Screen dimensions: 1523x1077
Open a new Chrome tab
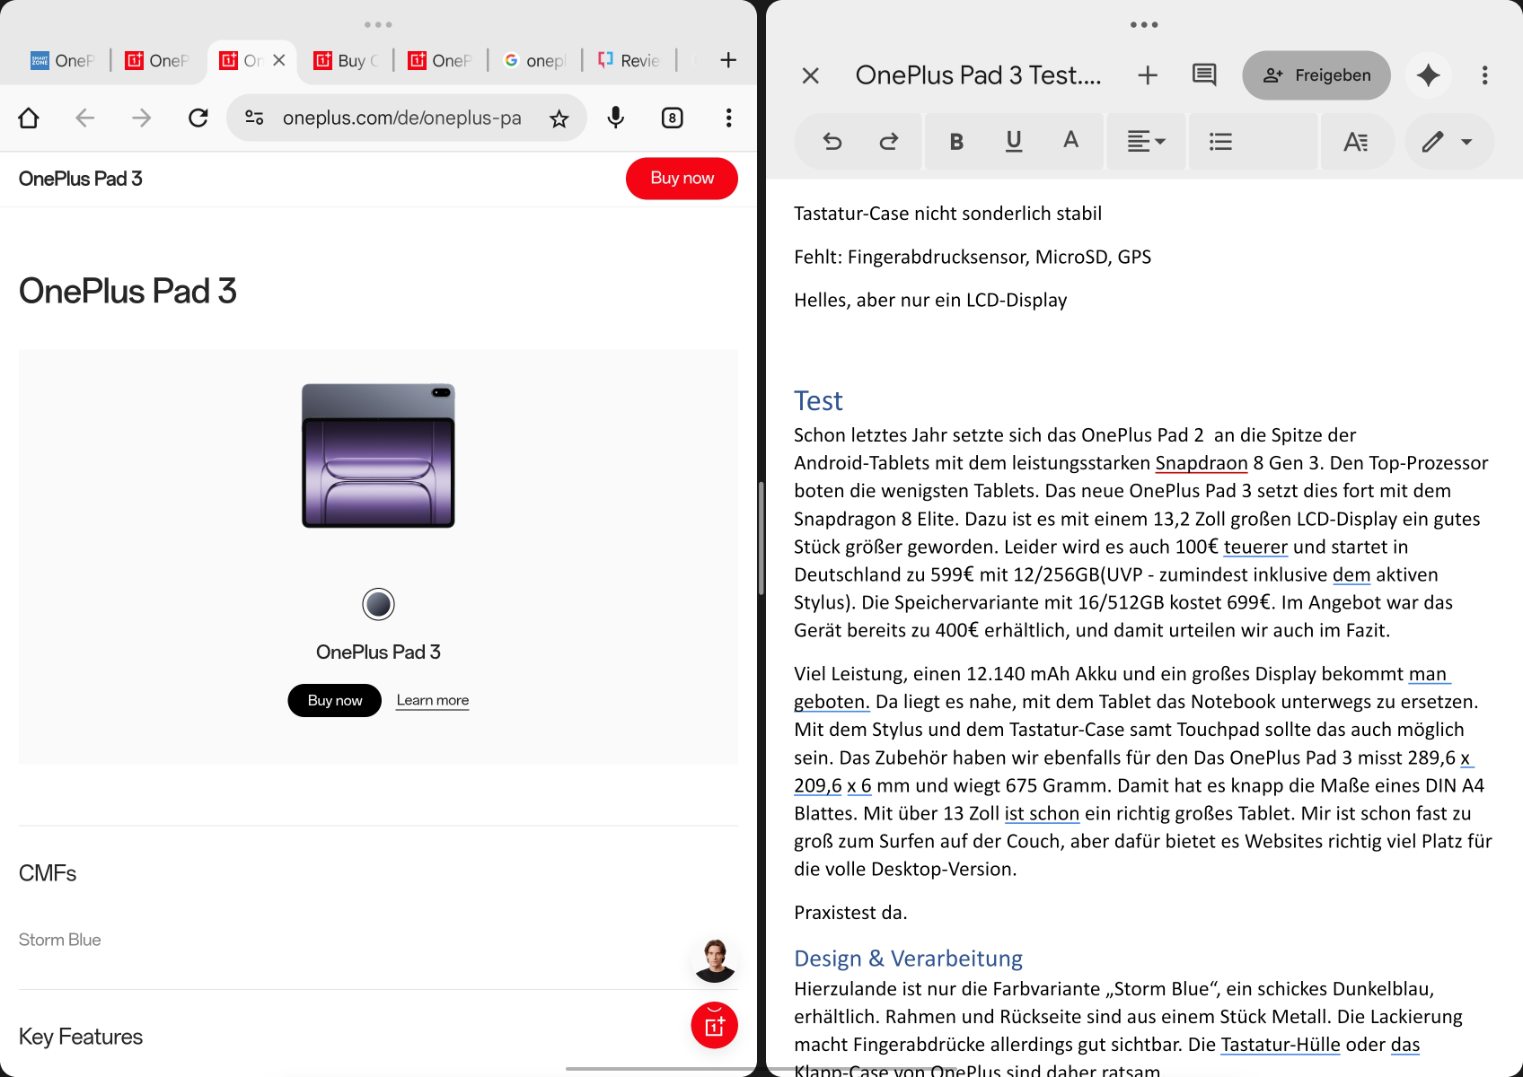(728, 60)
